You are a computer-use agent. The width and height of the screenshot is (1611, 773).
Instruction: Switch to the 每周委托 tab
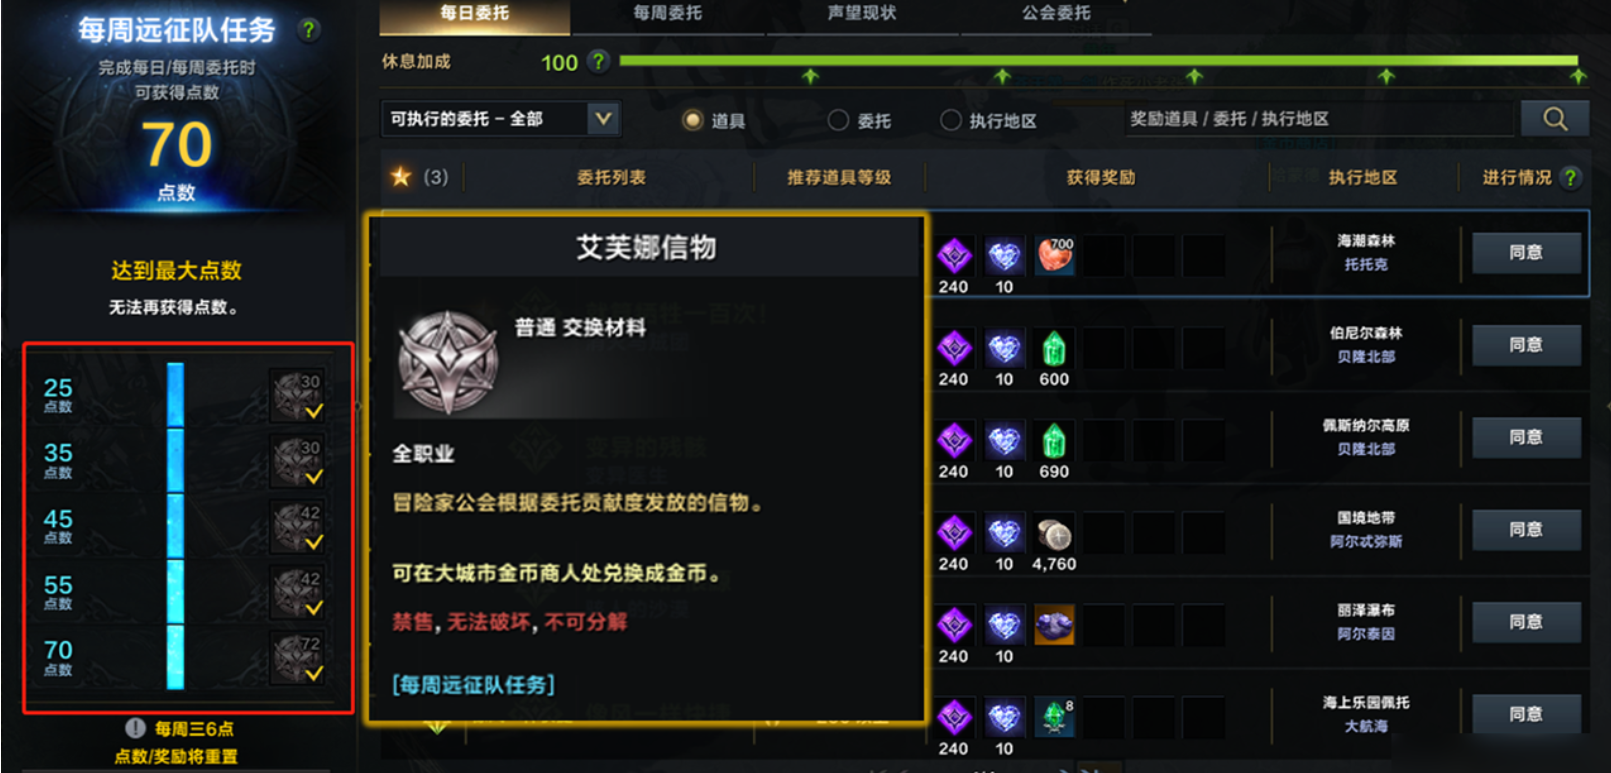(667, 14)
